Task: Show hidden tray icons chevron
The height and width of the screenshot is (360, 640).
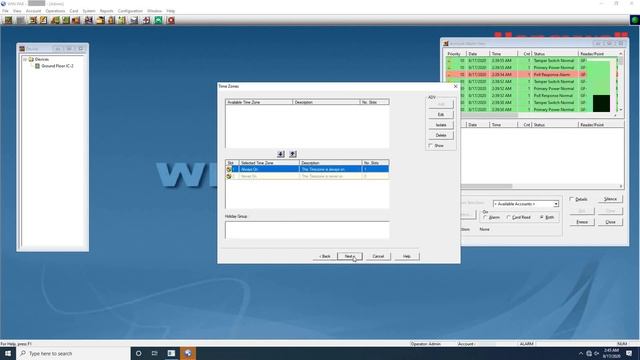Action: point(581,353)
